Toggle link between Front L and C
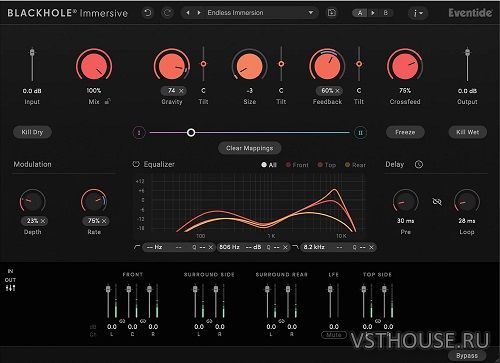Image resolution: width=500 pixels, height=363 pixels. coord(122,321)
